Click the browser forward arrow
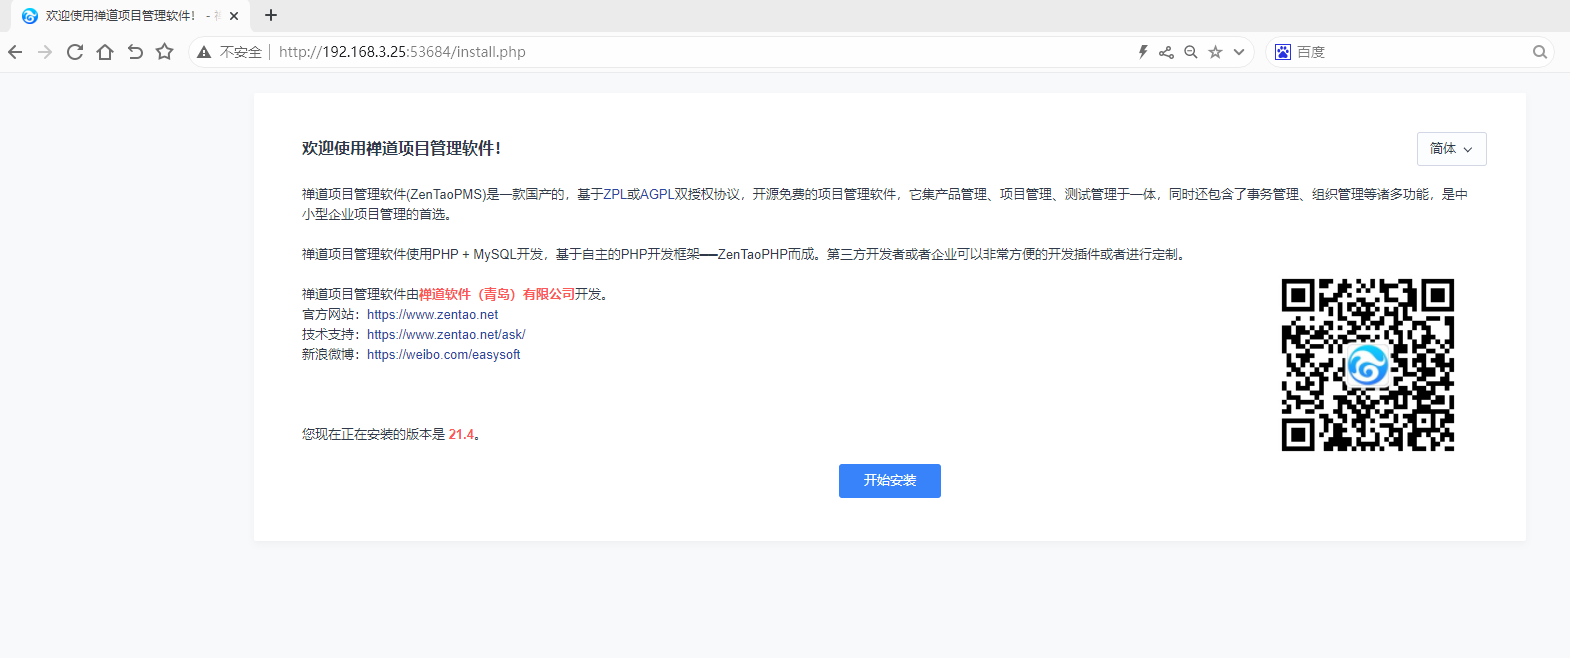1570x658 pixels. (45, 52)
